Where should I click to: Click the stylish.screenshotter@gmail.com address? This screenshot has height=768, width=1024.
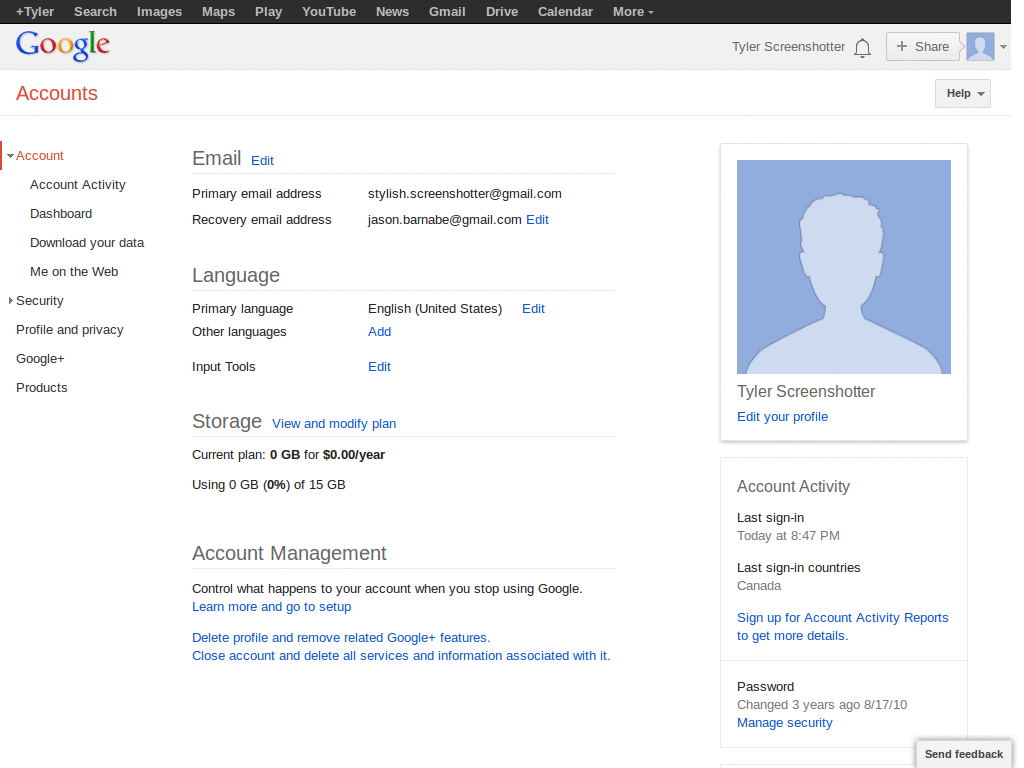[464, 194]
